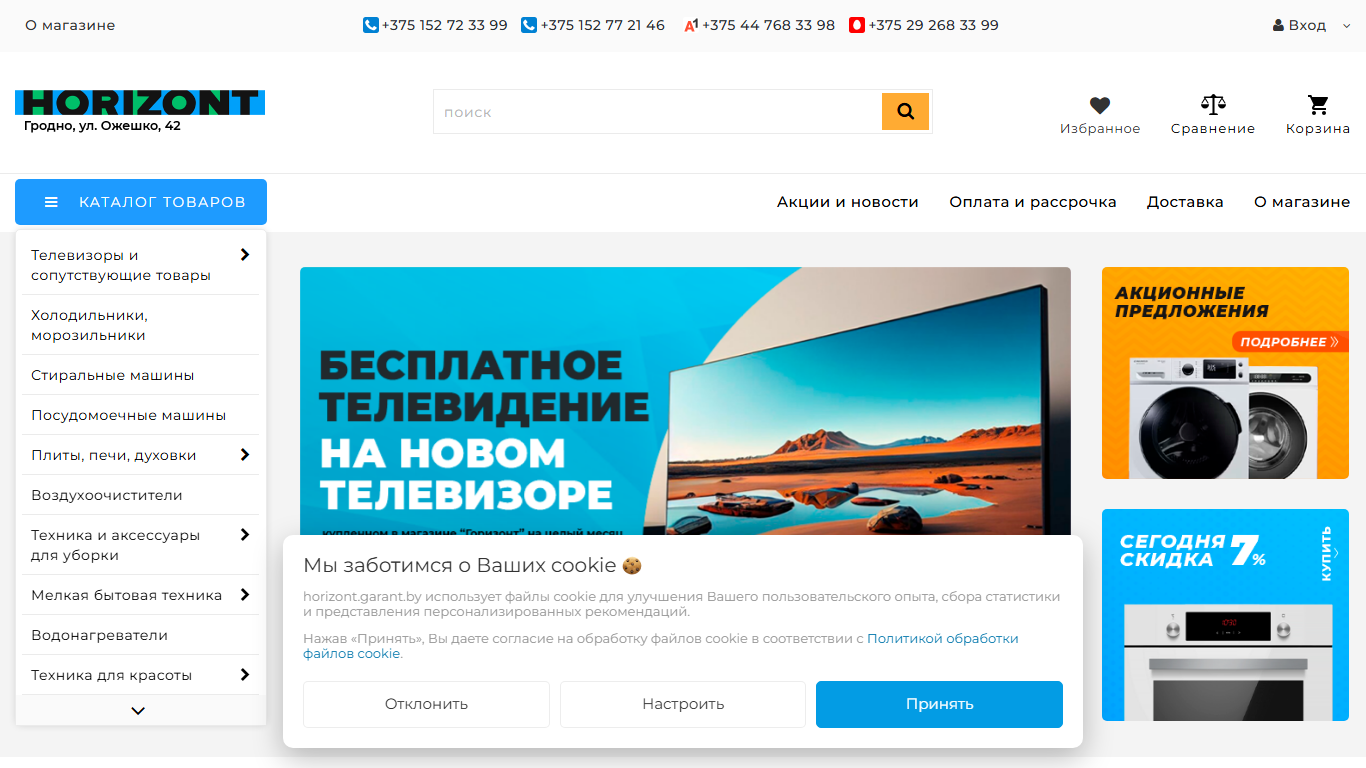Click the user icon next to Вход

click(1278, 25)
